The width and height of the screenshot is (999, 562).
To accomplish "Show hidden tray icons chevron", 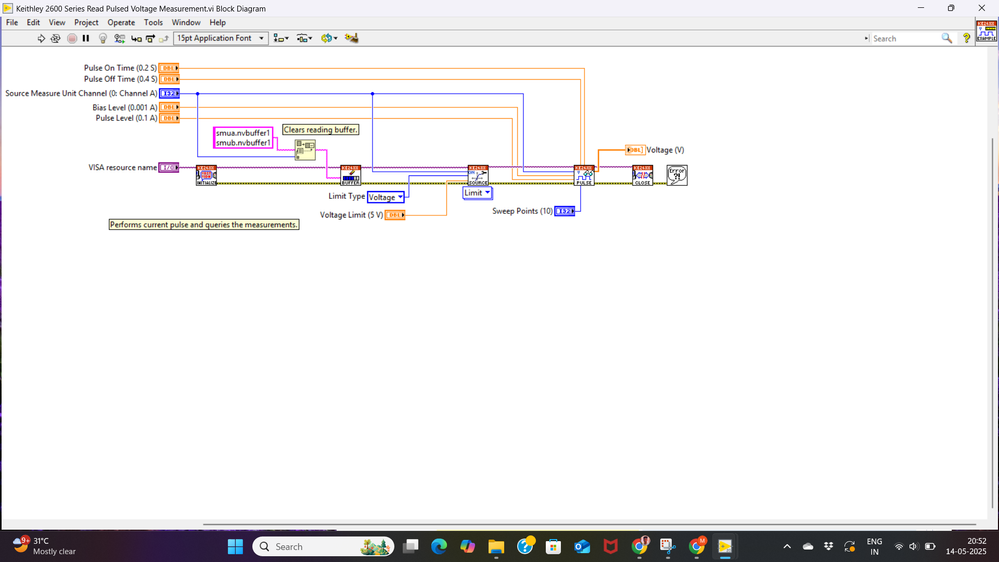I will pos(787,547).
